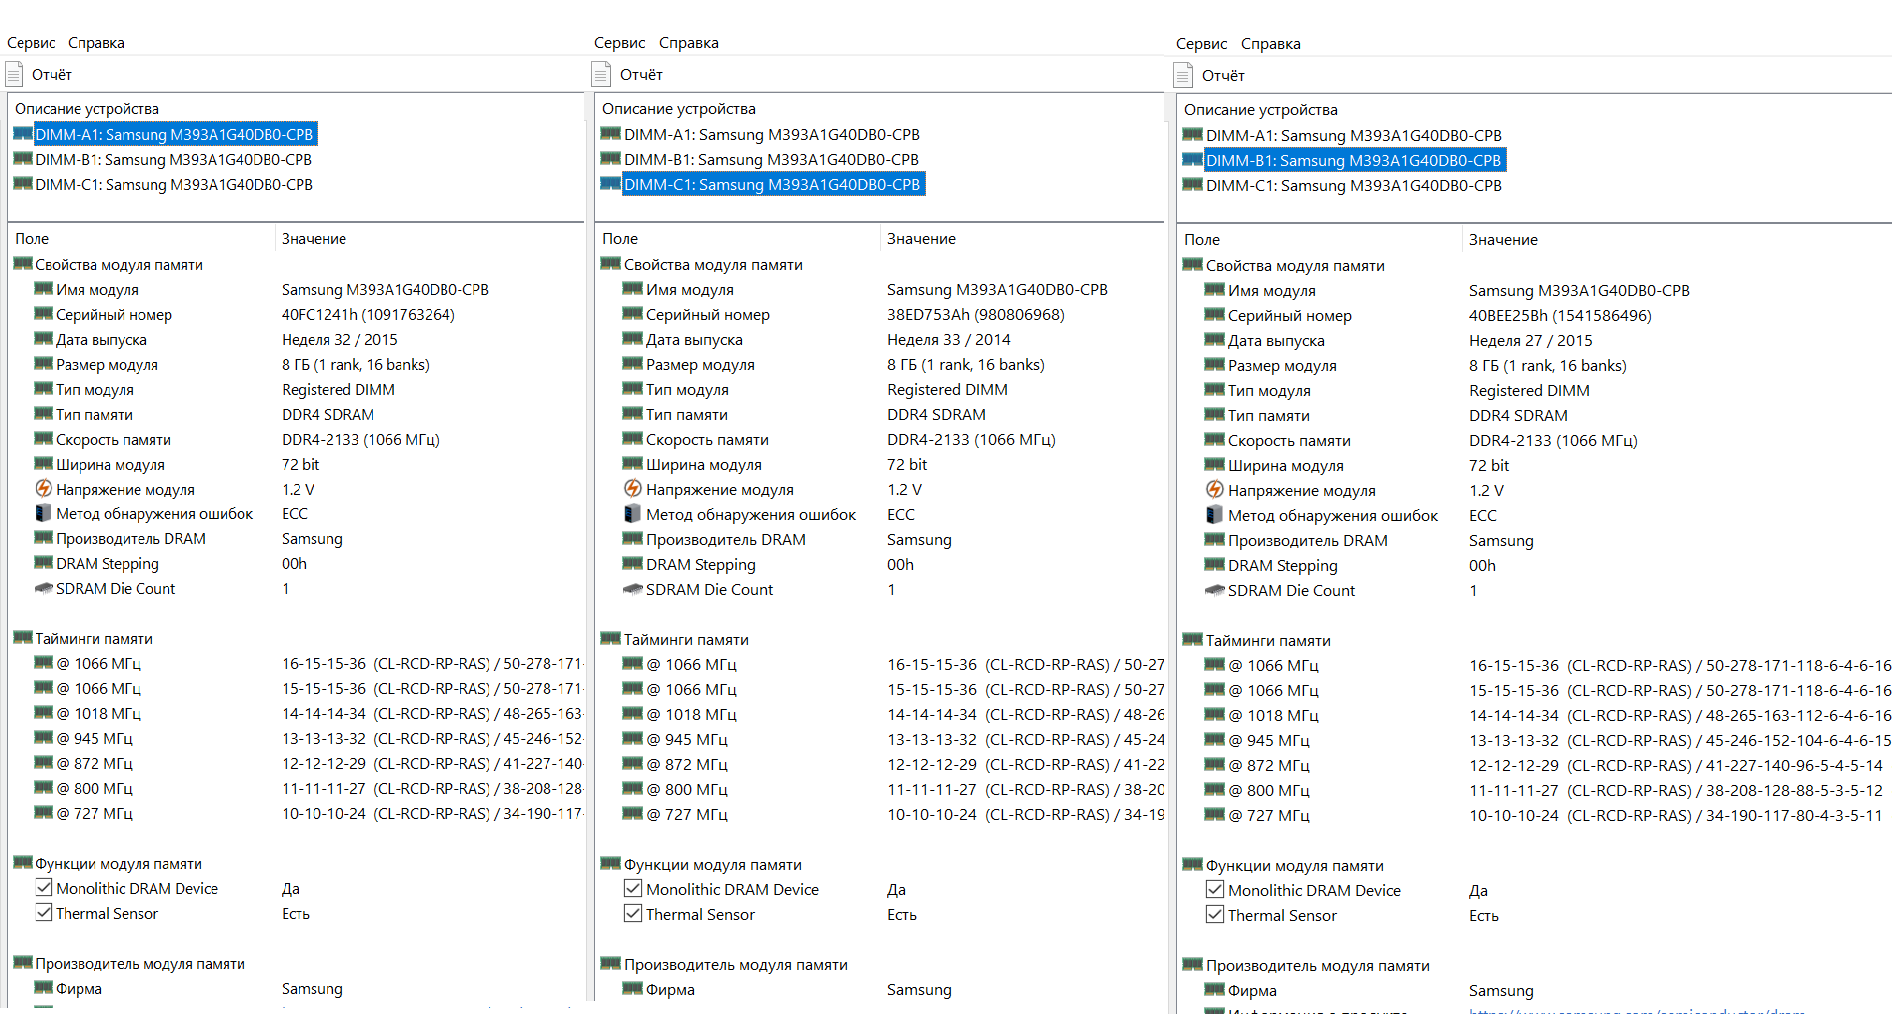Click the error detection method icon in the right window
1892x1017 pixels.
(x=1215, y=515)
